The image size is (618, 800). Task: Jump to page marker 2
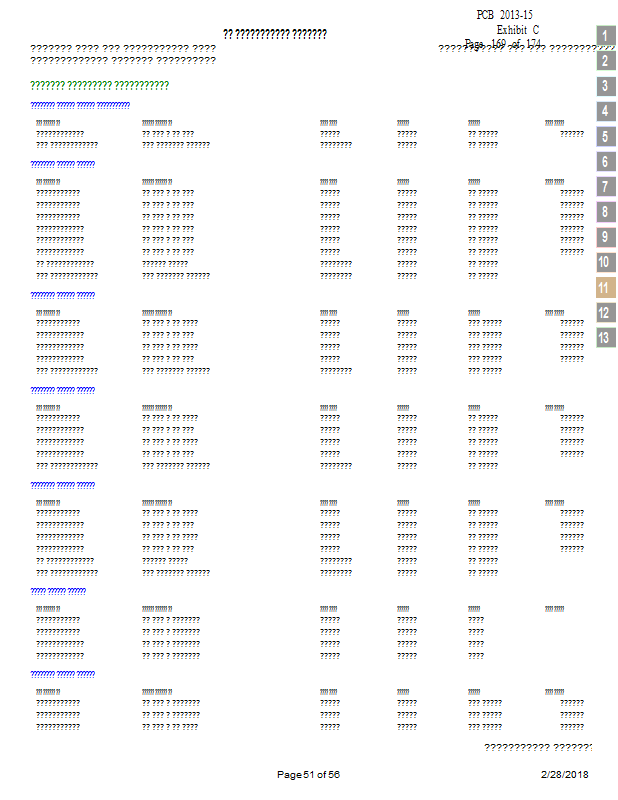click(605, 61)
